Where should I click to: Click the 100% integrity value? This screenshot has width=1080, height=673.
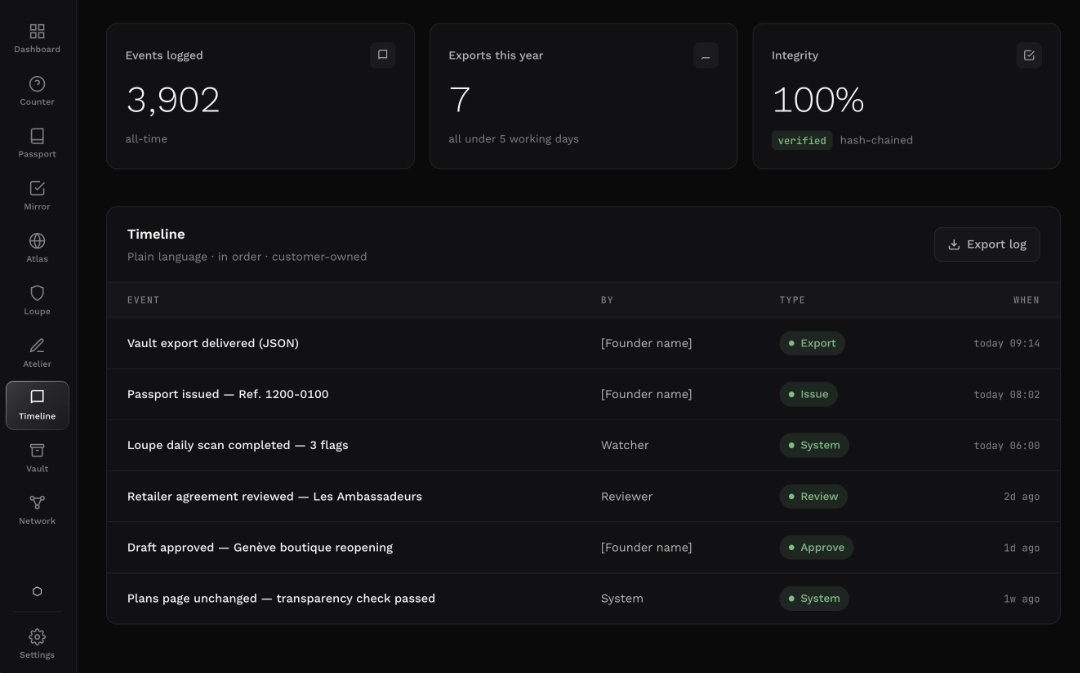[818, 100]
